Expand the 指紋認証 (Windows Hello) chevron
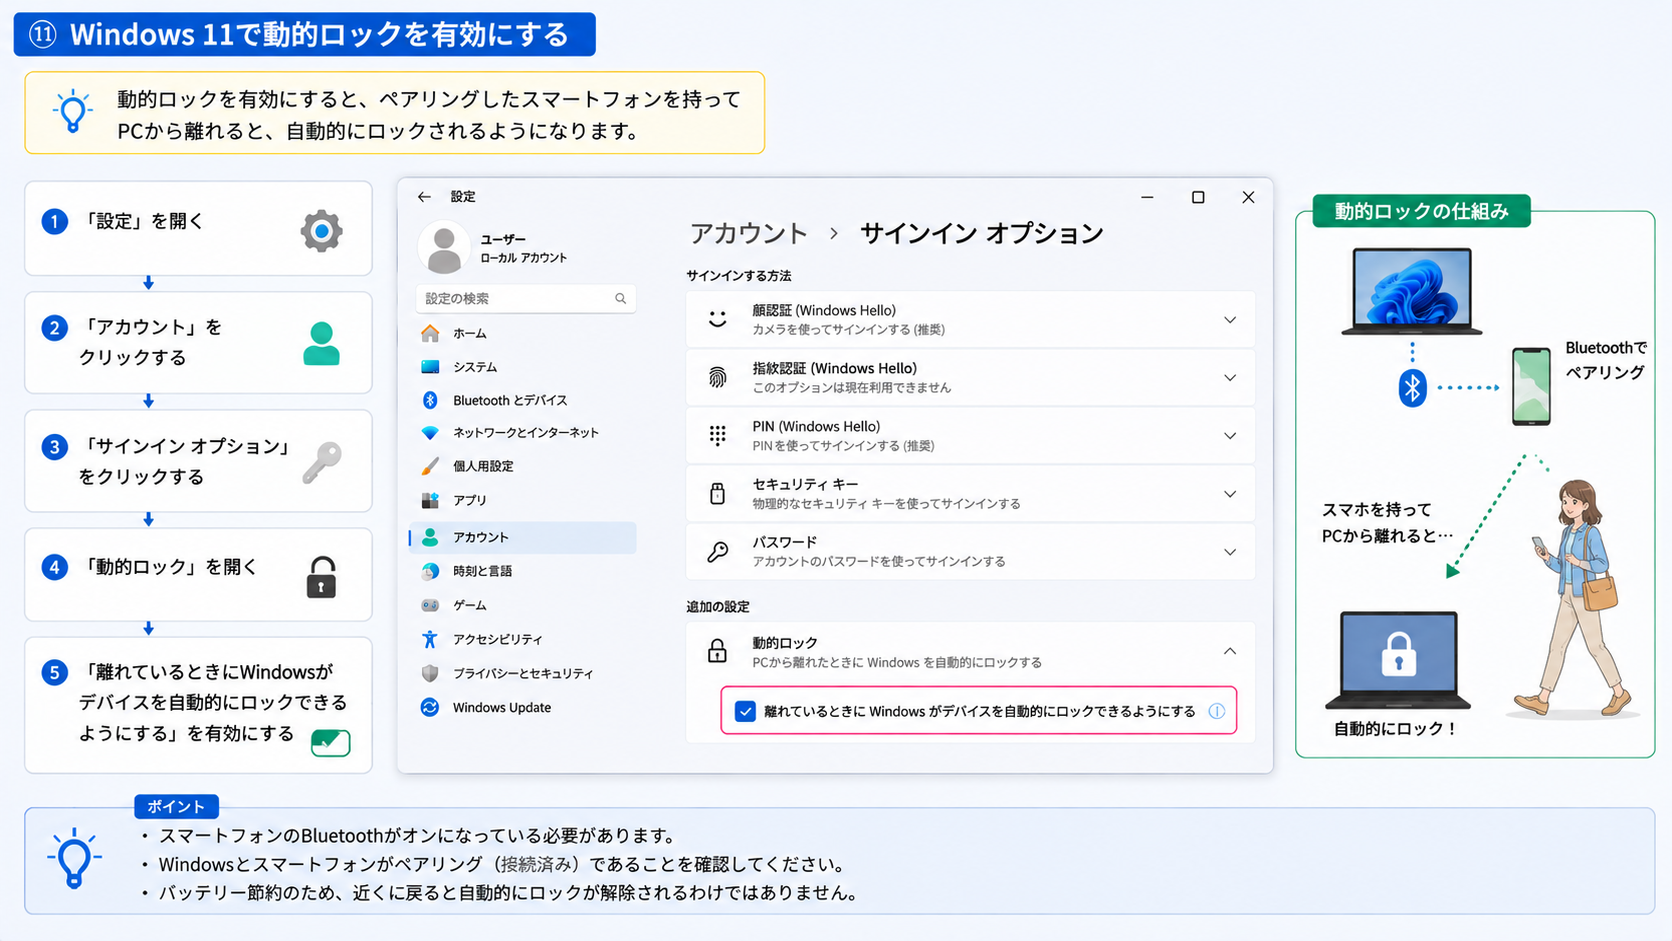Screen dimensions: 1672x941 [1230, 378]
